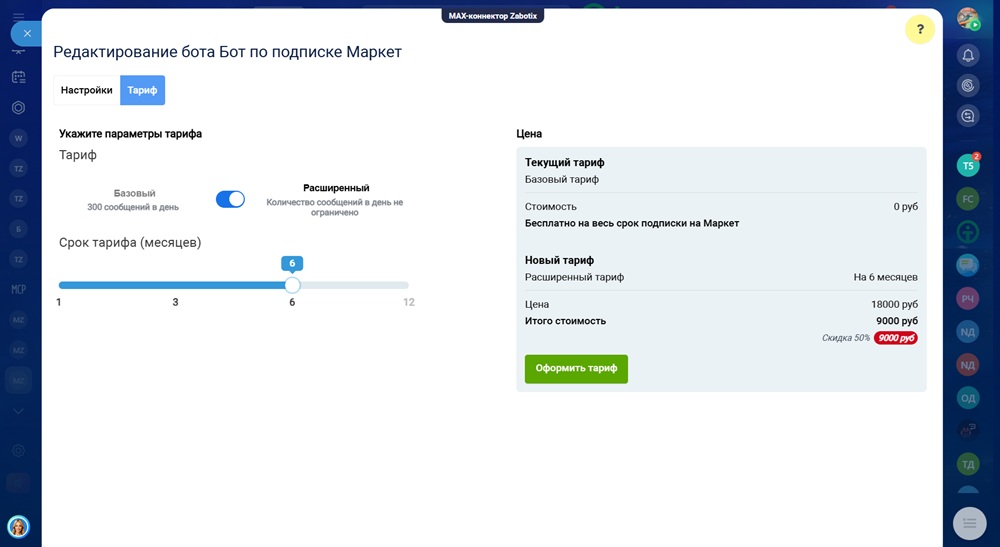1000x547 pixels.
Task: Click the tariff term slider handle
Action: (x=292, y=285)
